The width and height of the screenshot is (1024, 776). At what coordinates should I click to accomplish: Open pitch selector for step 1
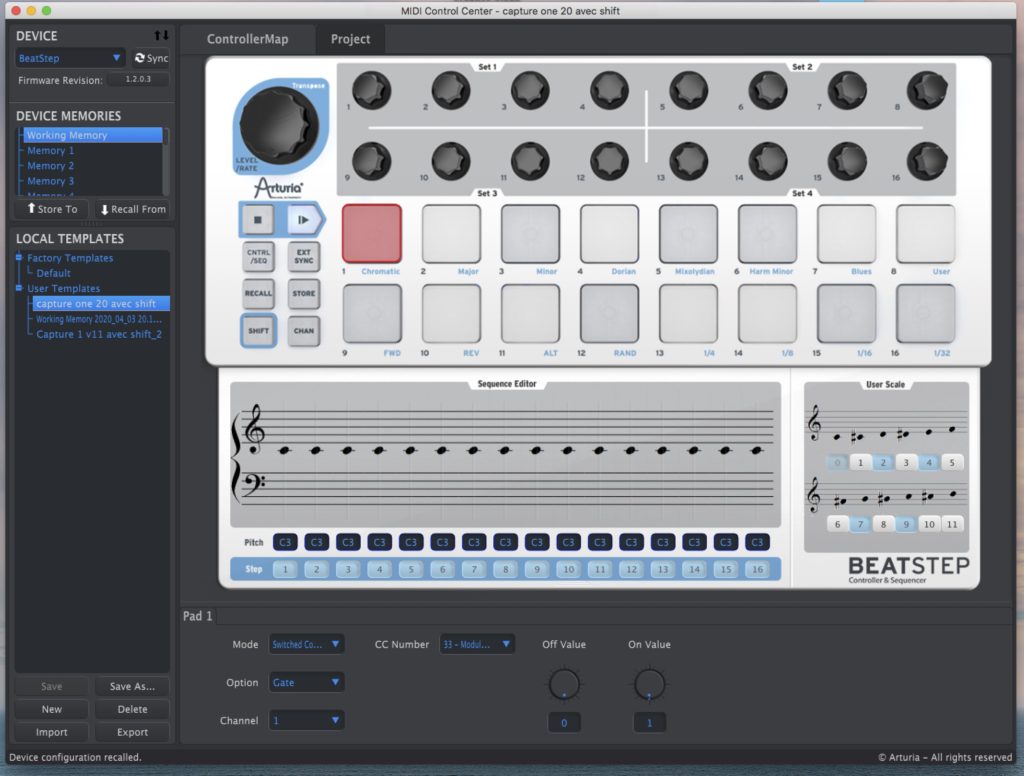[285, 542]
